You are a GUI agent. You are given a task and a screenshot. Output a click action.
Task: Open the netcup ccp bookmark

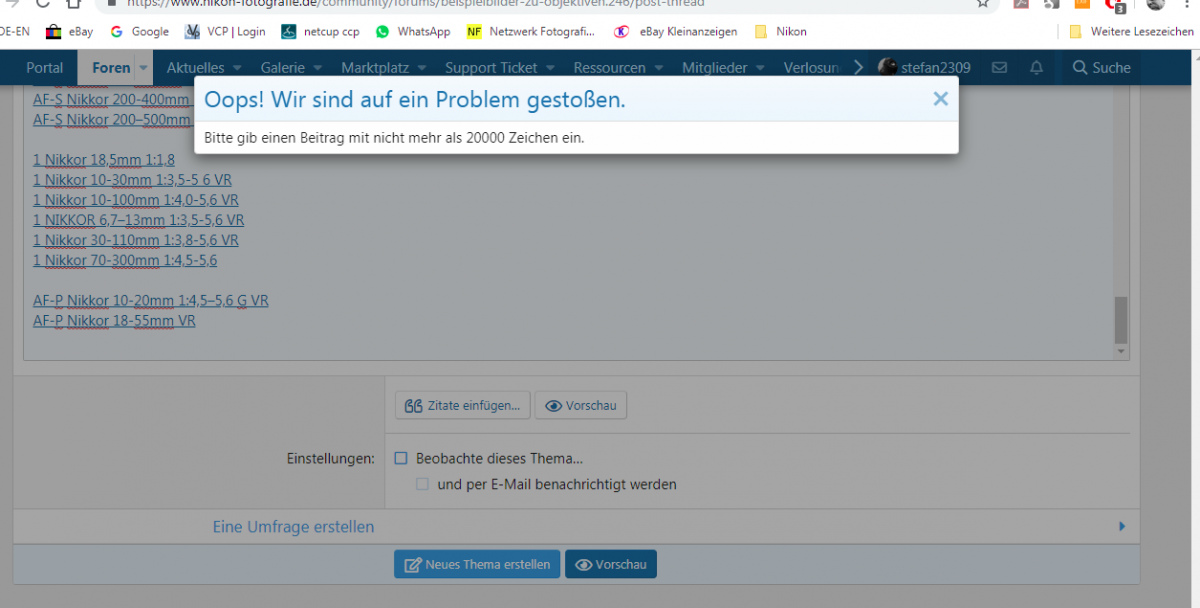(x=320, y=32)
